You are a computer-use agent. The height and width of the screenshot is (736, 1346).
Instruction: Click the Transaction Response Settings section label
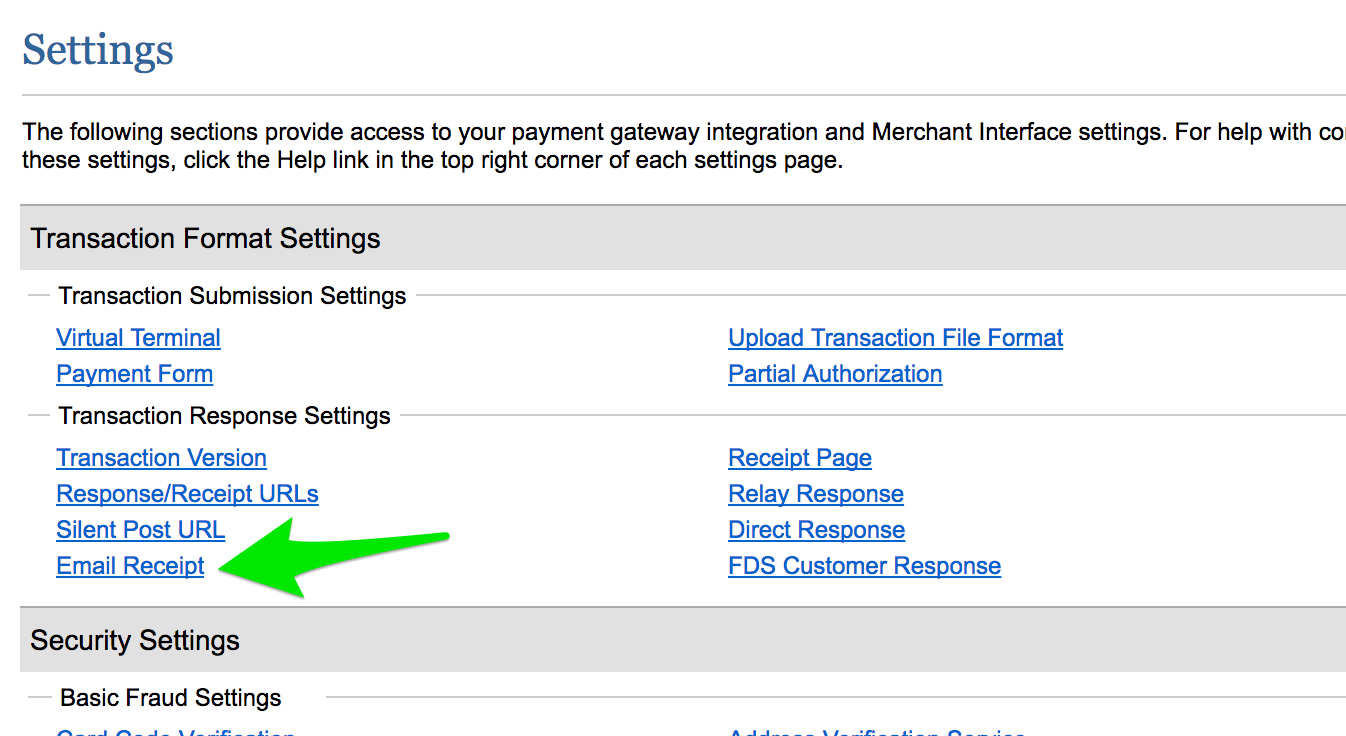point(224,415)
